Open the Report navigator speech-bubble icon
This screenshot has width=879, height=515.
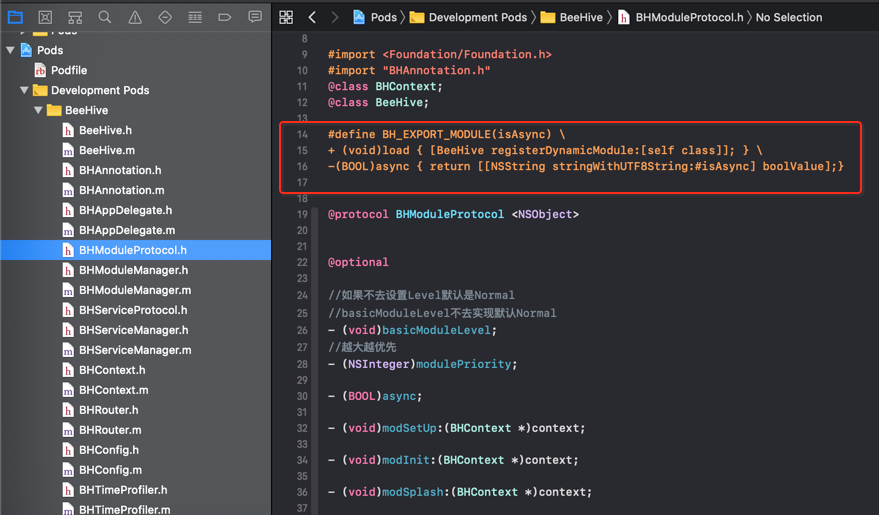point(255,17)
